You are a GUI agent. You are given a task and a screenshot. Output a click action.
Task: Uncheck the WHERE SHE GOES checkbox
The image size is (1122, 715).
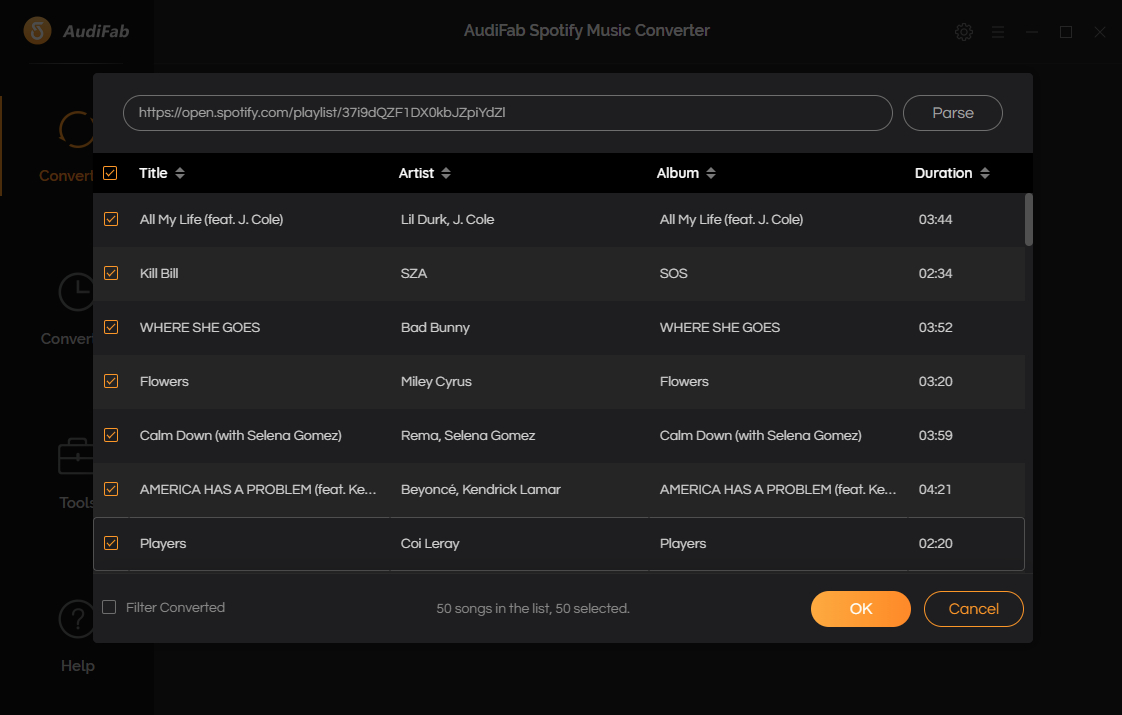pyautogui.click(x=111, y=327)
